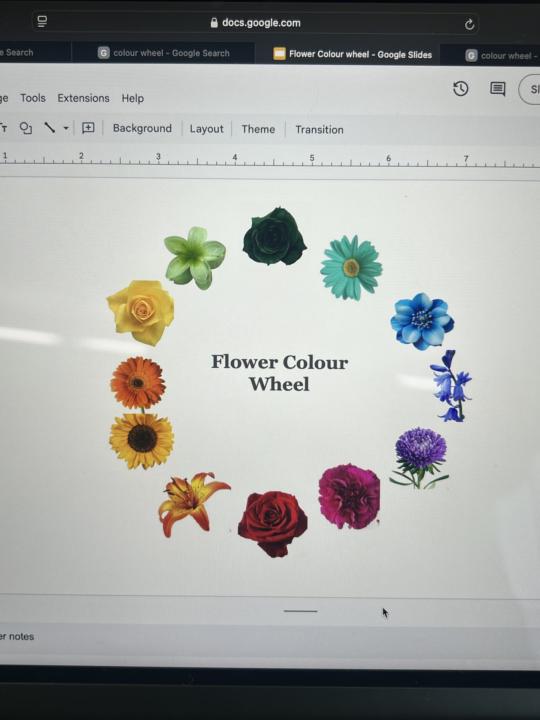Click the speaker notes area
Image resolution: width=540 pixels, height=720 pixels.
pyautogui.click(x=270, y=644)
